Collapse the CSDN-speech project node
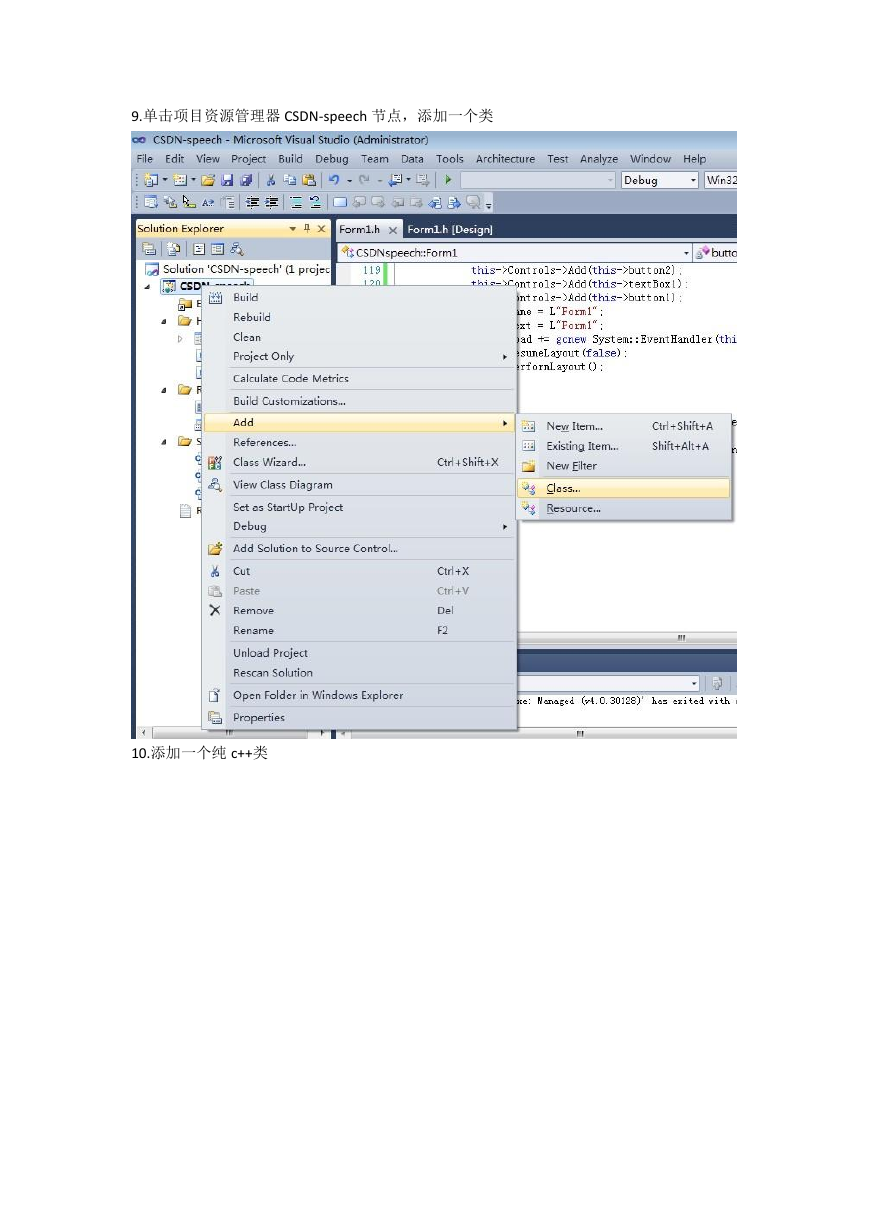This screenshot has width=869, height=1228. coord(148,287)
